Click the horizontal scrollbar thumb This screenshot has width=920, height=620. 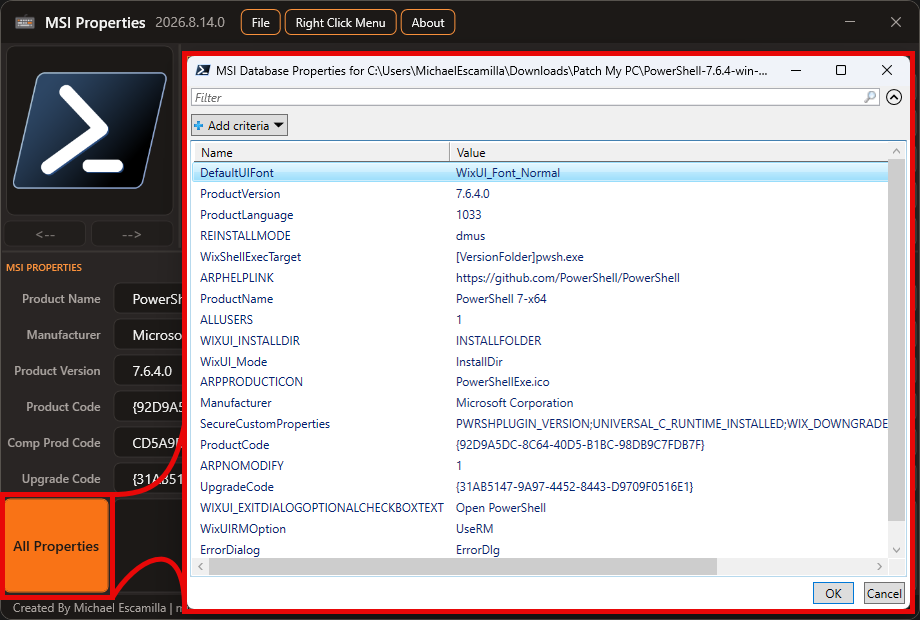point(463,566)
